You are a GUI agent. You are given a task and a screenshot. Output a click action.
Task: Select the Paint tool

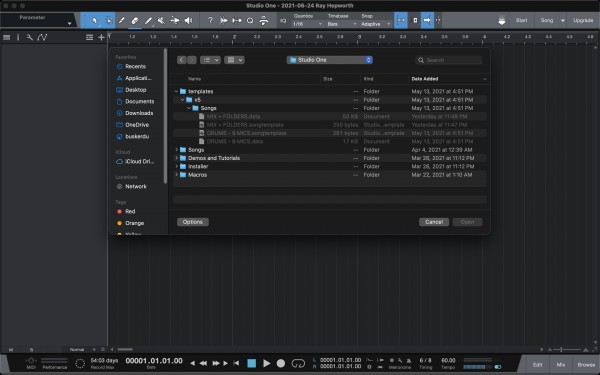[x=148, y=20]
